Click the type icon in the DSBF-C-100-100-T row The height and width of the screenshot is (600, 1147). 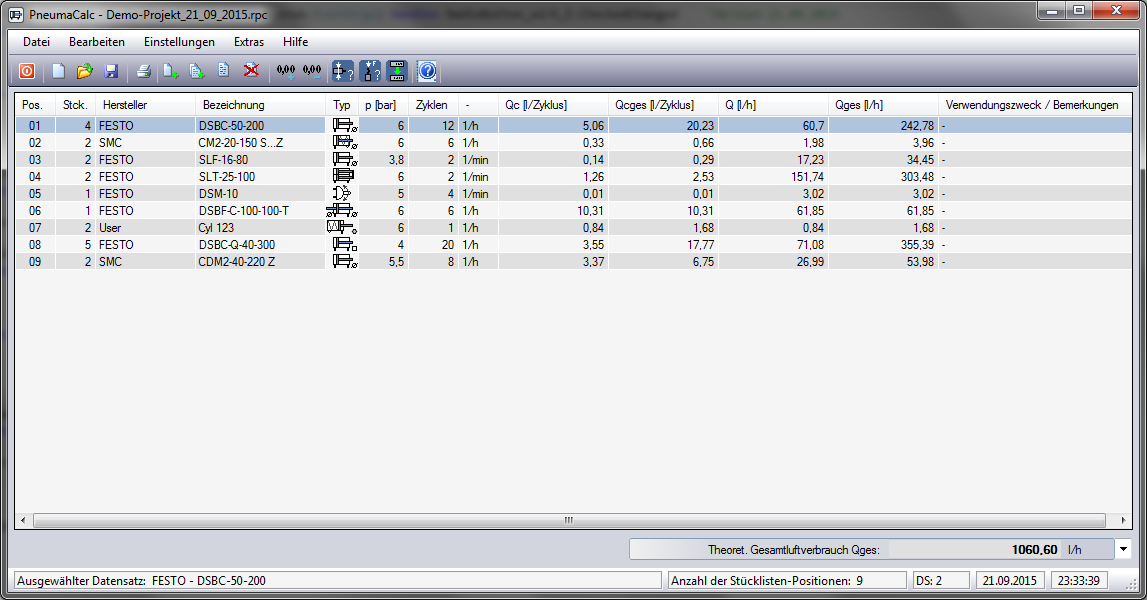[342, 210]
